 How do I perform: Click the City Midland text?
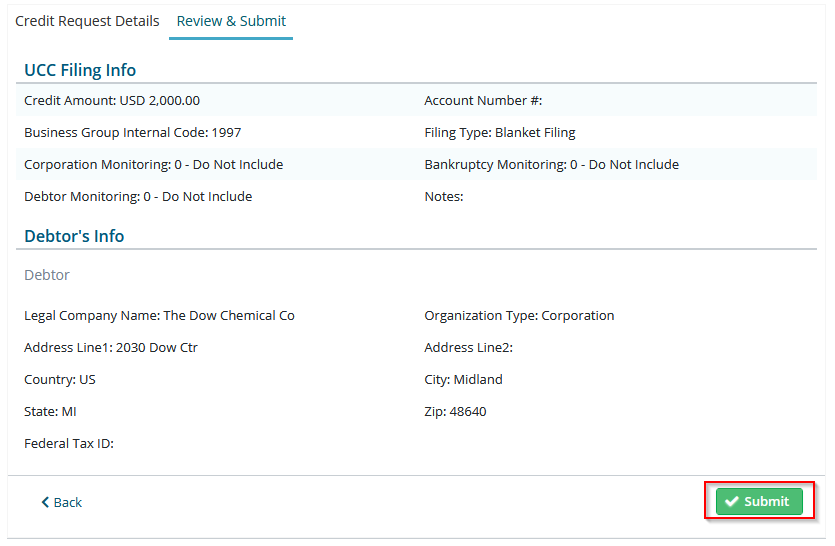coord(463,379)
